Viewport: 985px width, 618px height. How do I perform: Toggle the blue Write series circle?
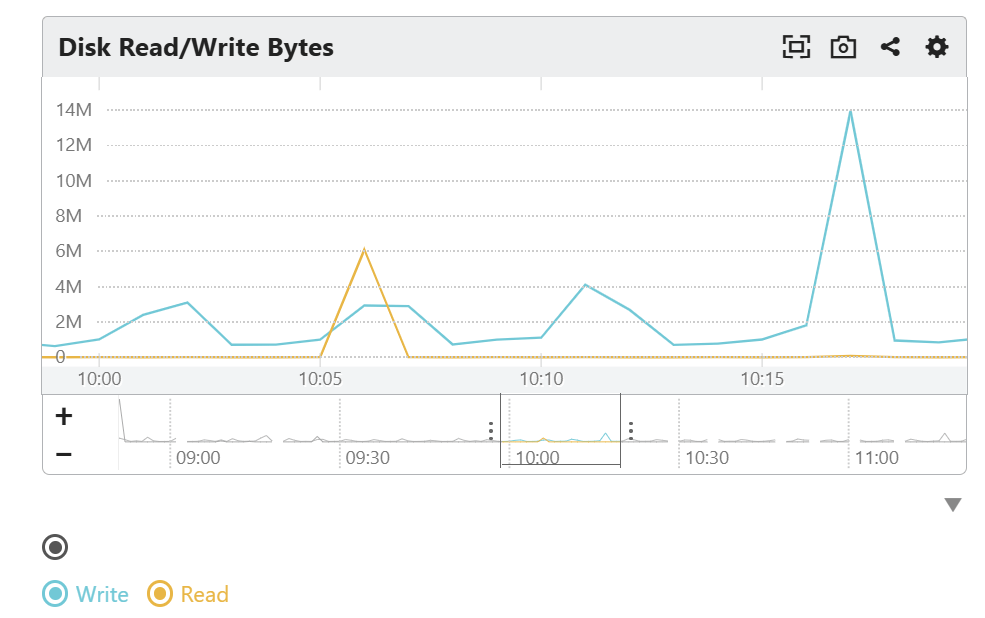(x=55, y=594)
